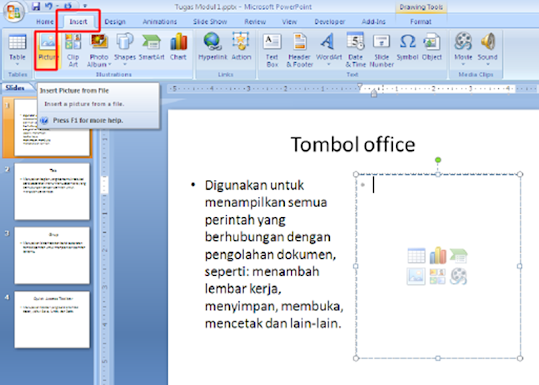Click the Header & Footer icon

300,42
